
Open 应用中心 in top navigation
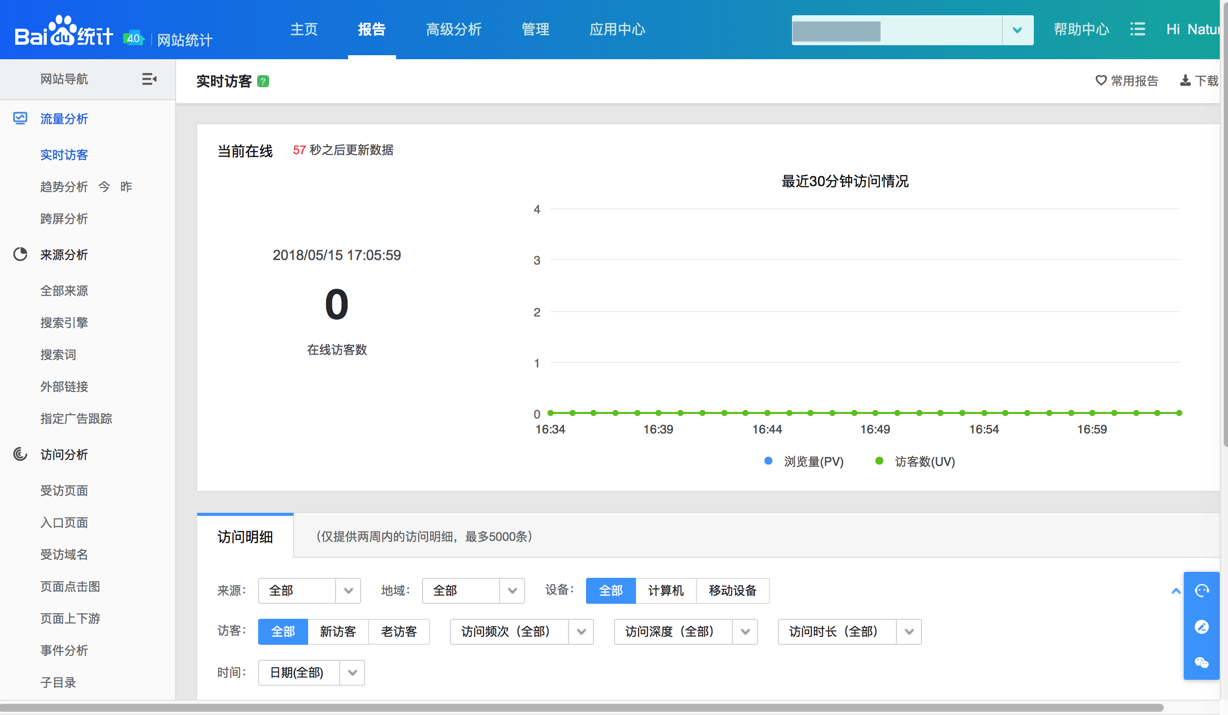pos(617,30)
